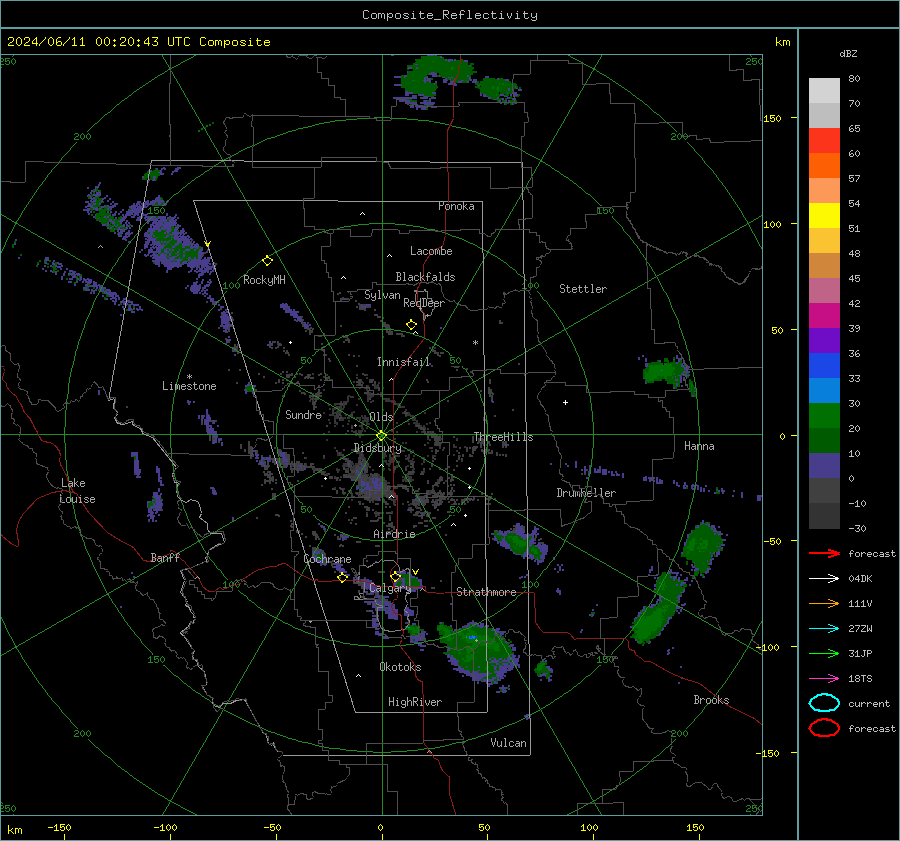Click the Calgary city label
Viewport: 900px width, 841px height.
coord(390,588)
